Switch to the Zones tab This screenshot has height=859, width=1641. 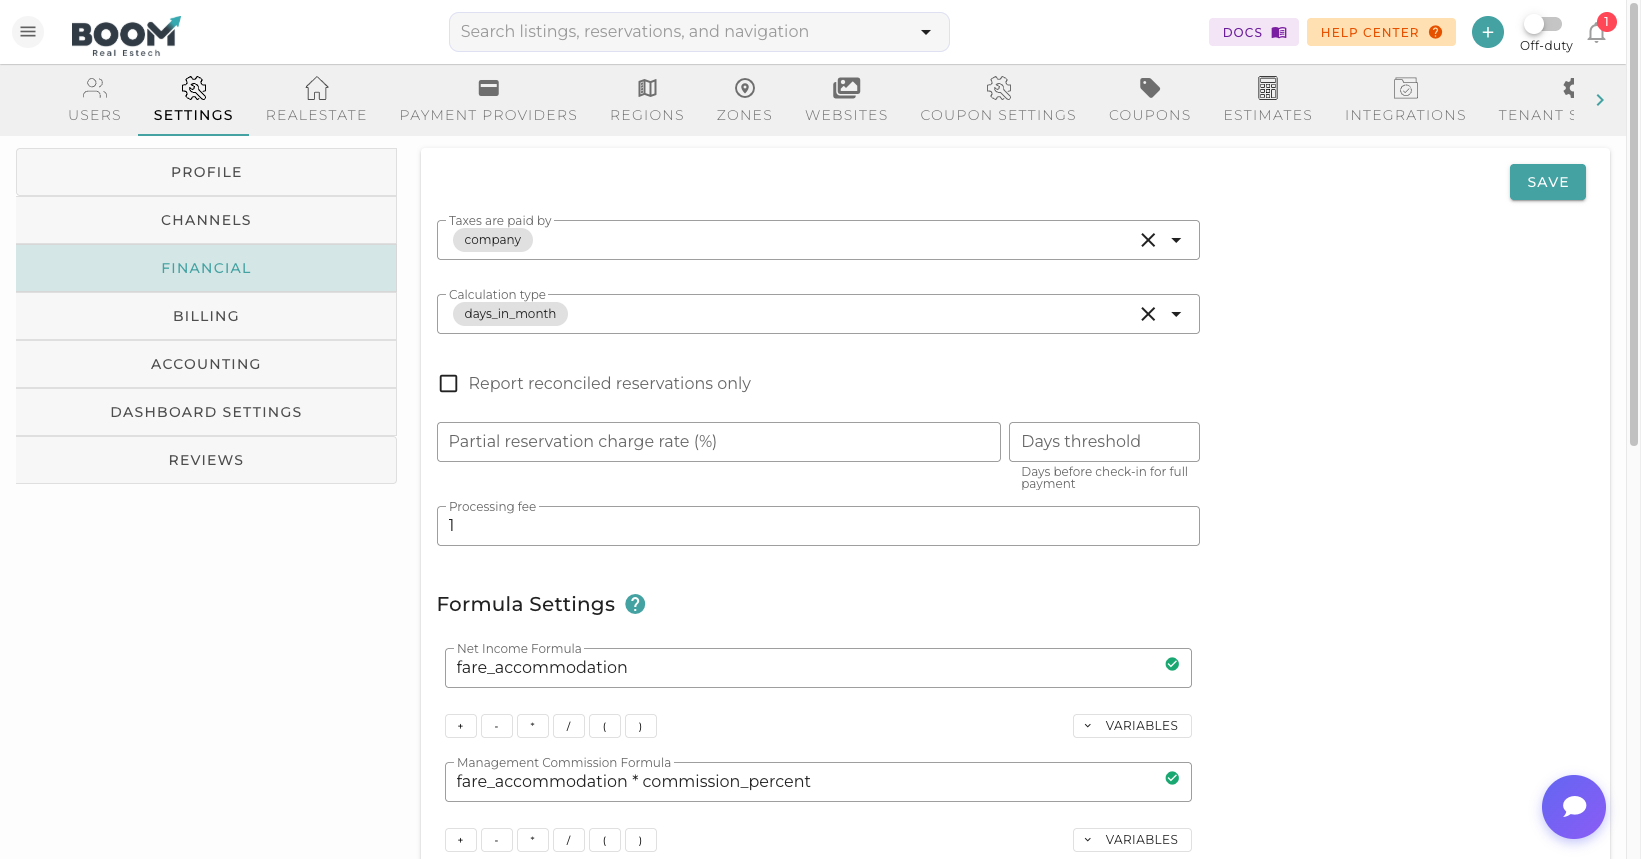(x=745, y=100)
